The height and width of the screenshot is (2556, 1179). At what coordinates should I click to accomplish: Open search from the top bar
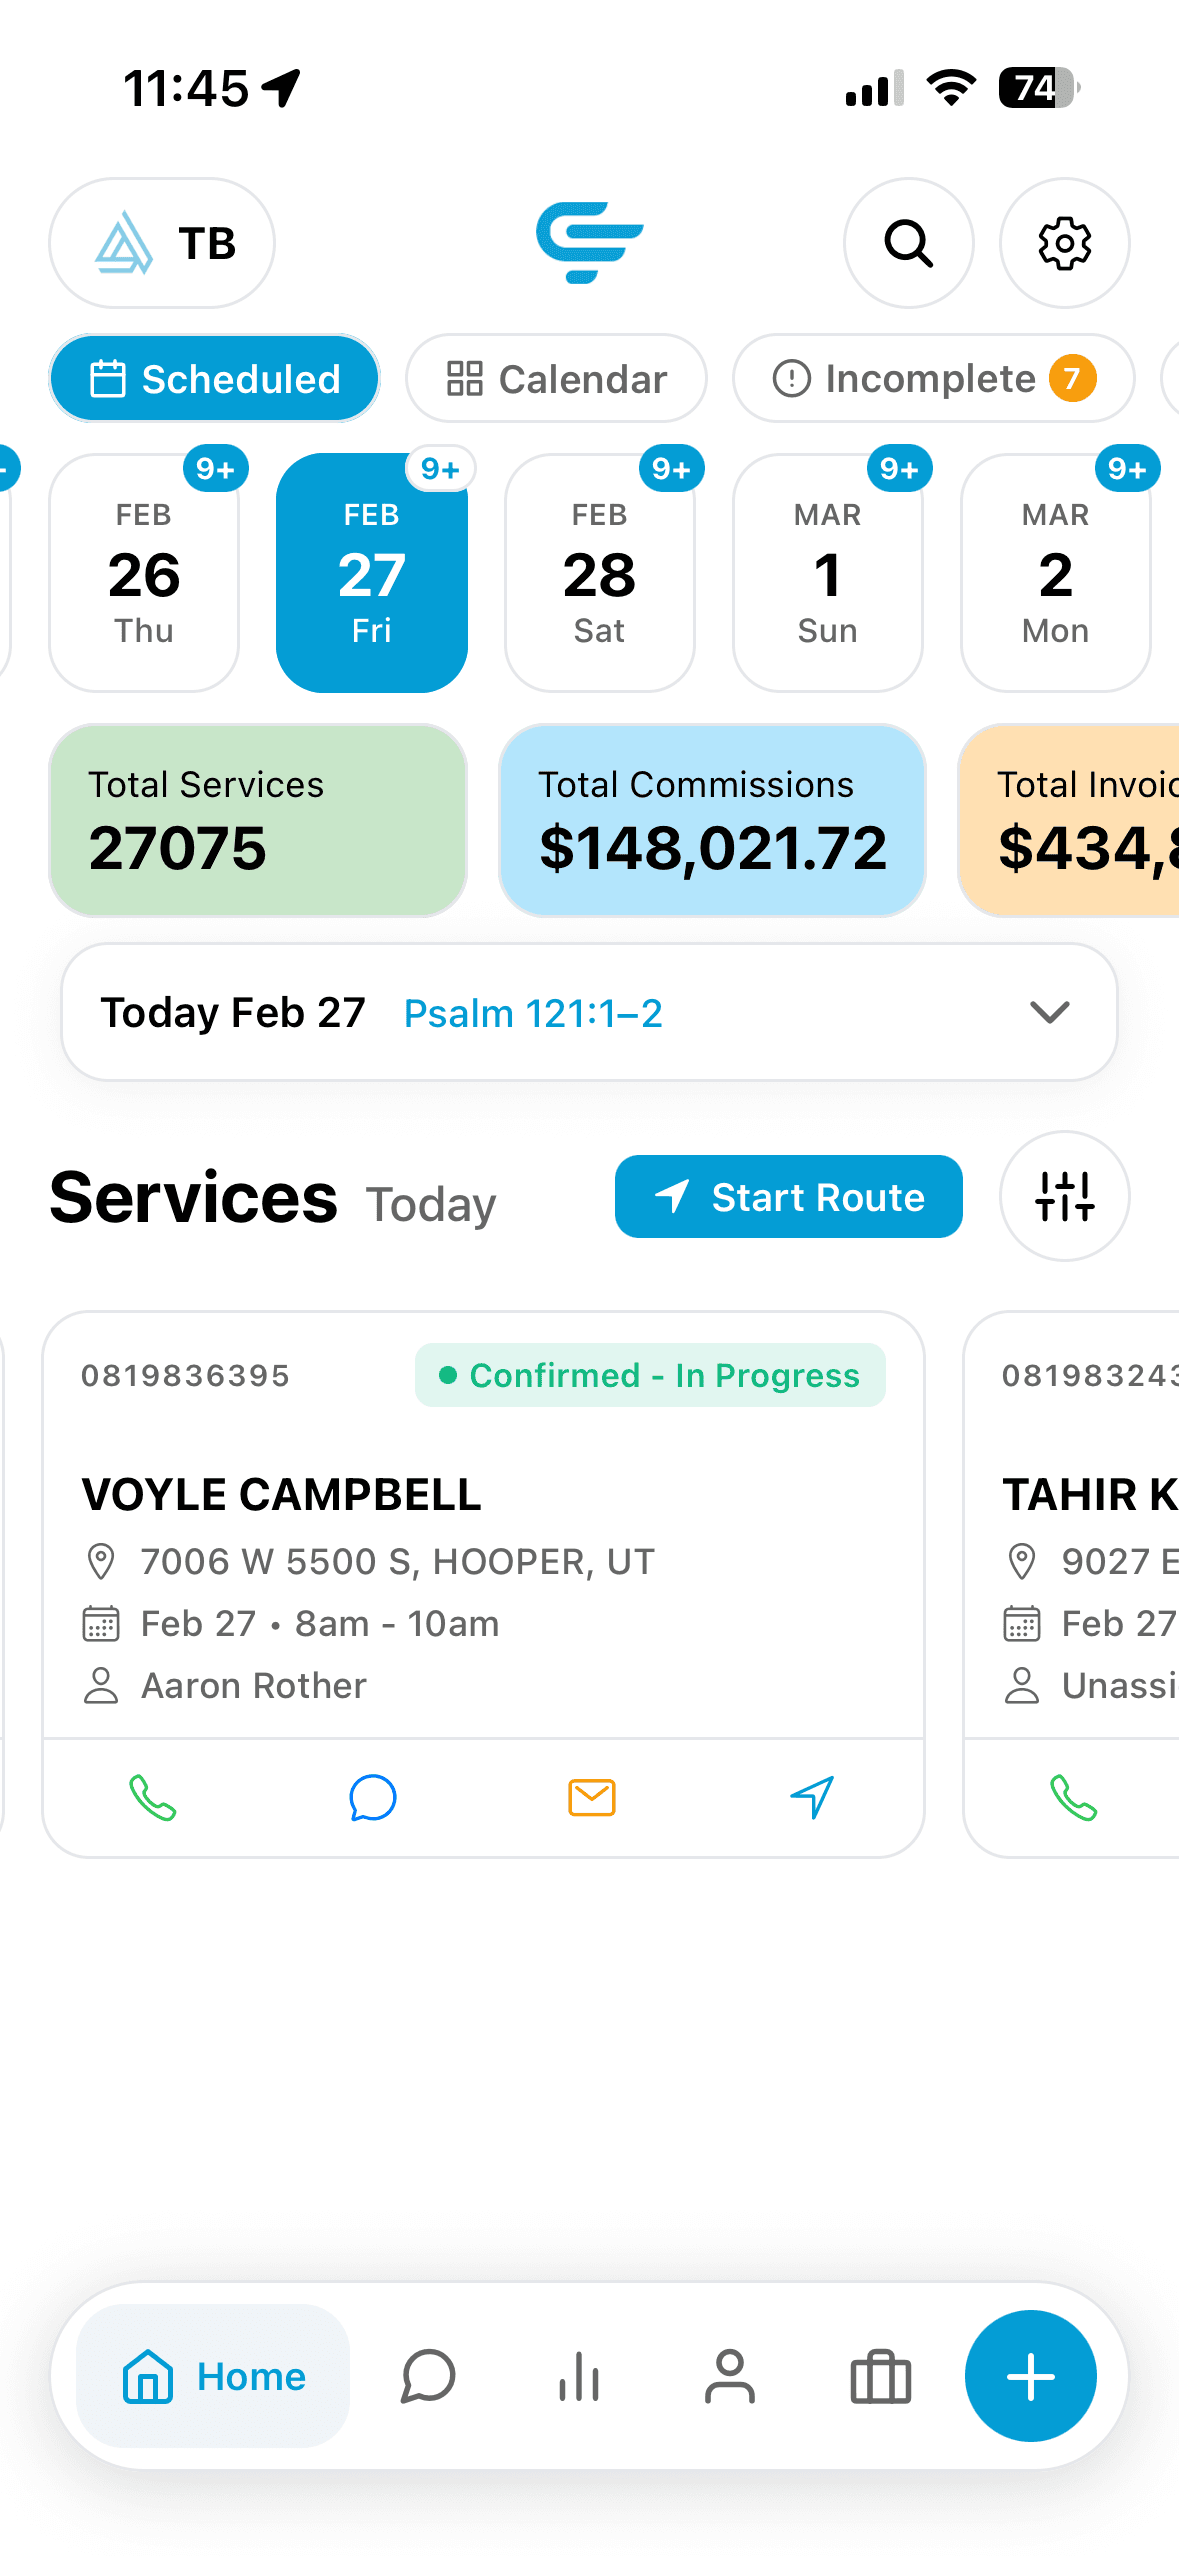tap(907, 243)
